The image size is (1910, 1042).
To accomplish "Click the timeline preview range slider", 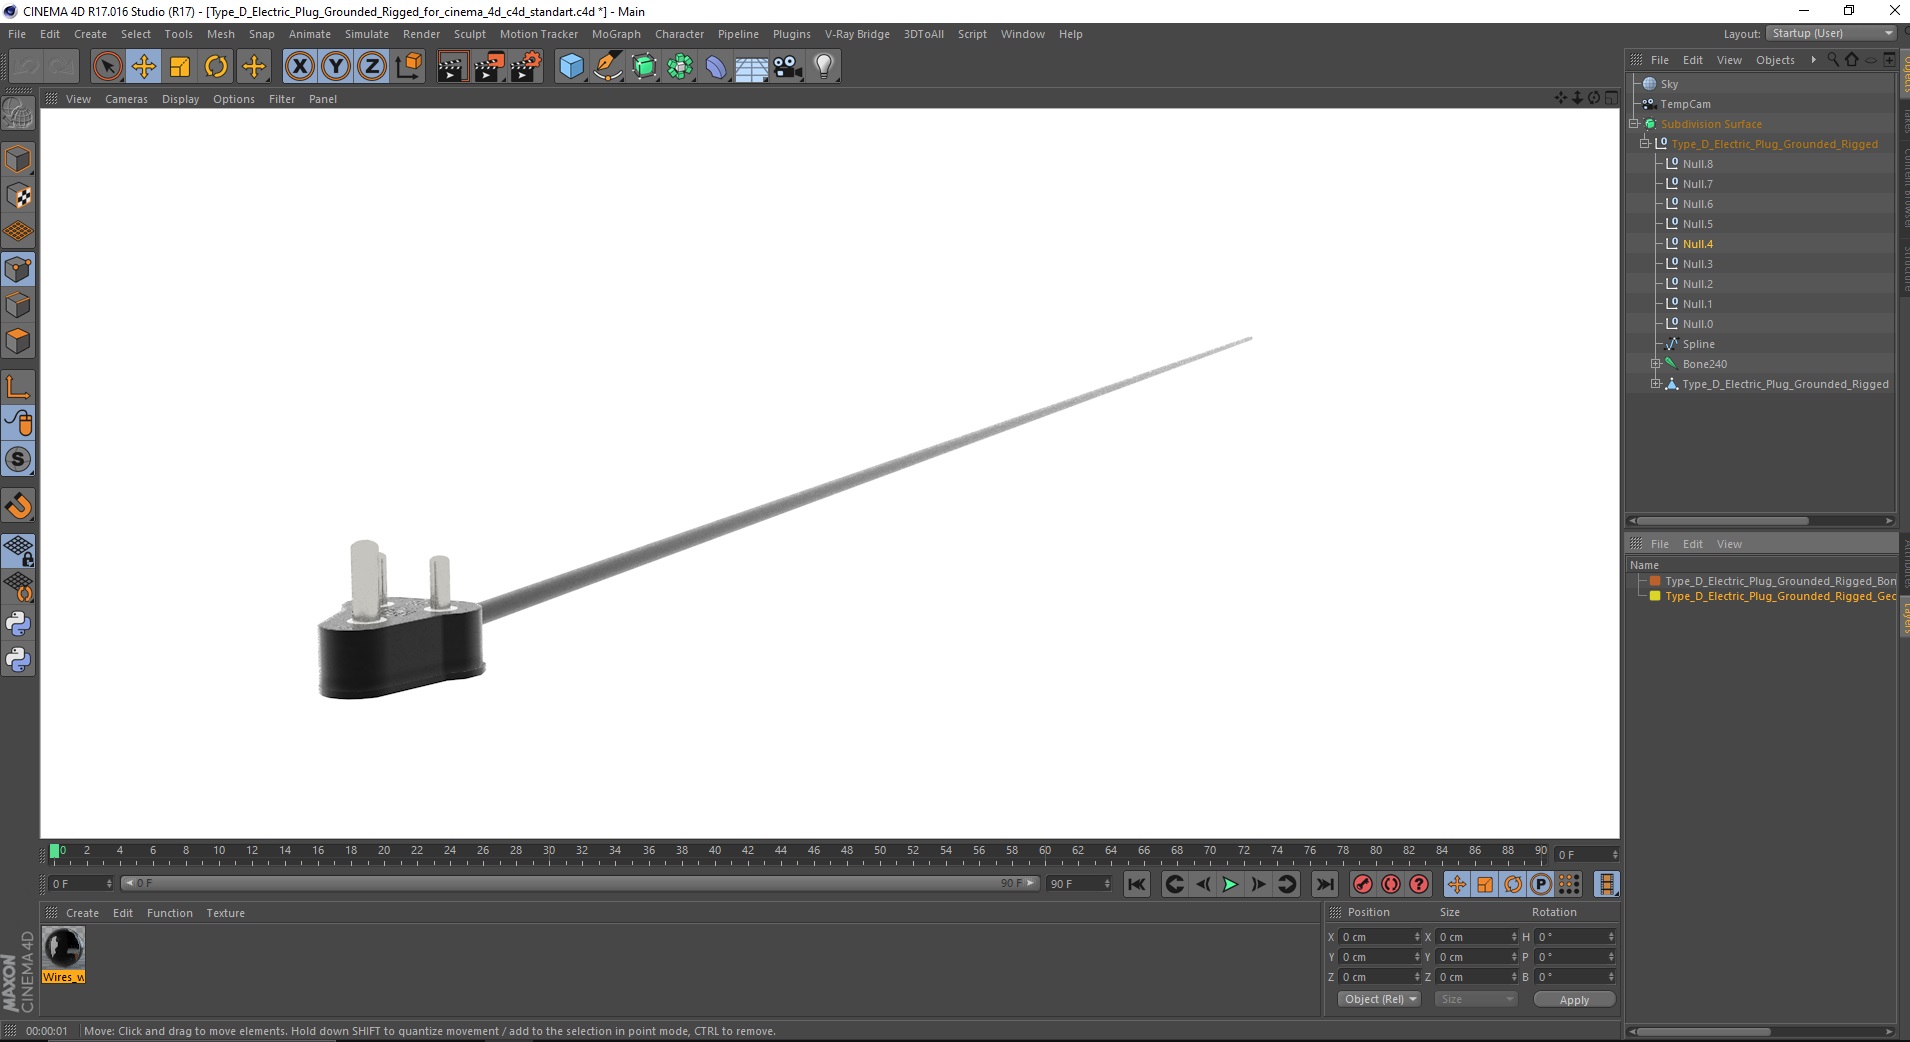I will click(x=580, y=883).
